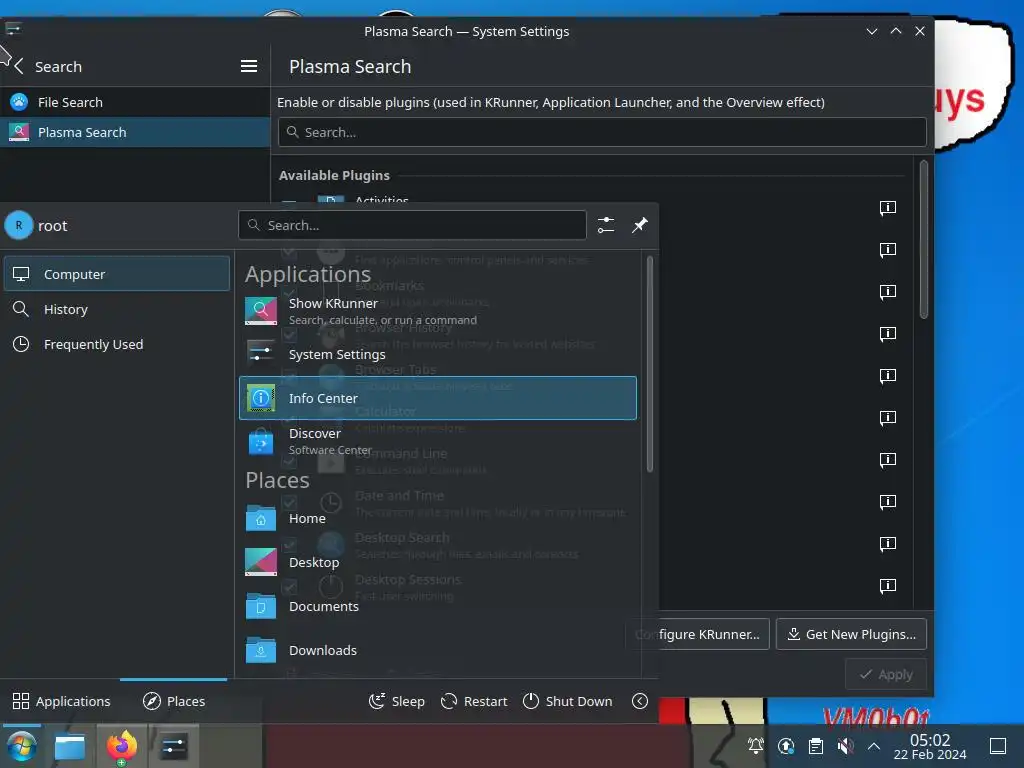
Task: Click the Shut Down button
Action: (568, 701)
